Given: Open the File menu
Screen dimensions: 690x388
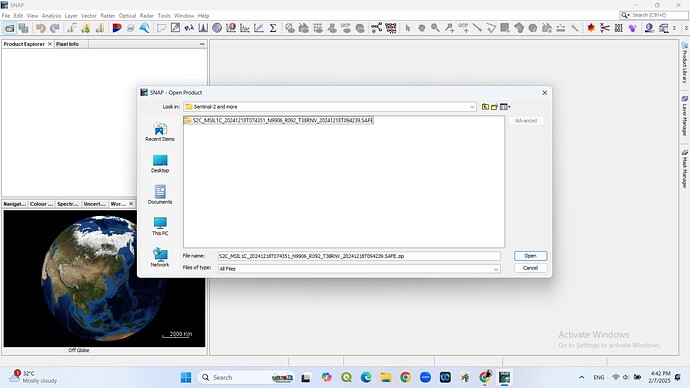Looking at the screenshot, I should [6, 15].
